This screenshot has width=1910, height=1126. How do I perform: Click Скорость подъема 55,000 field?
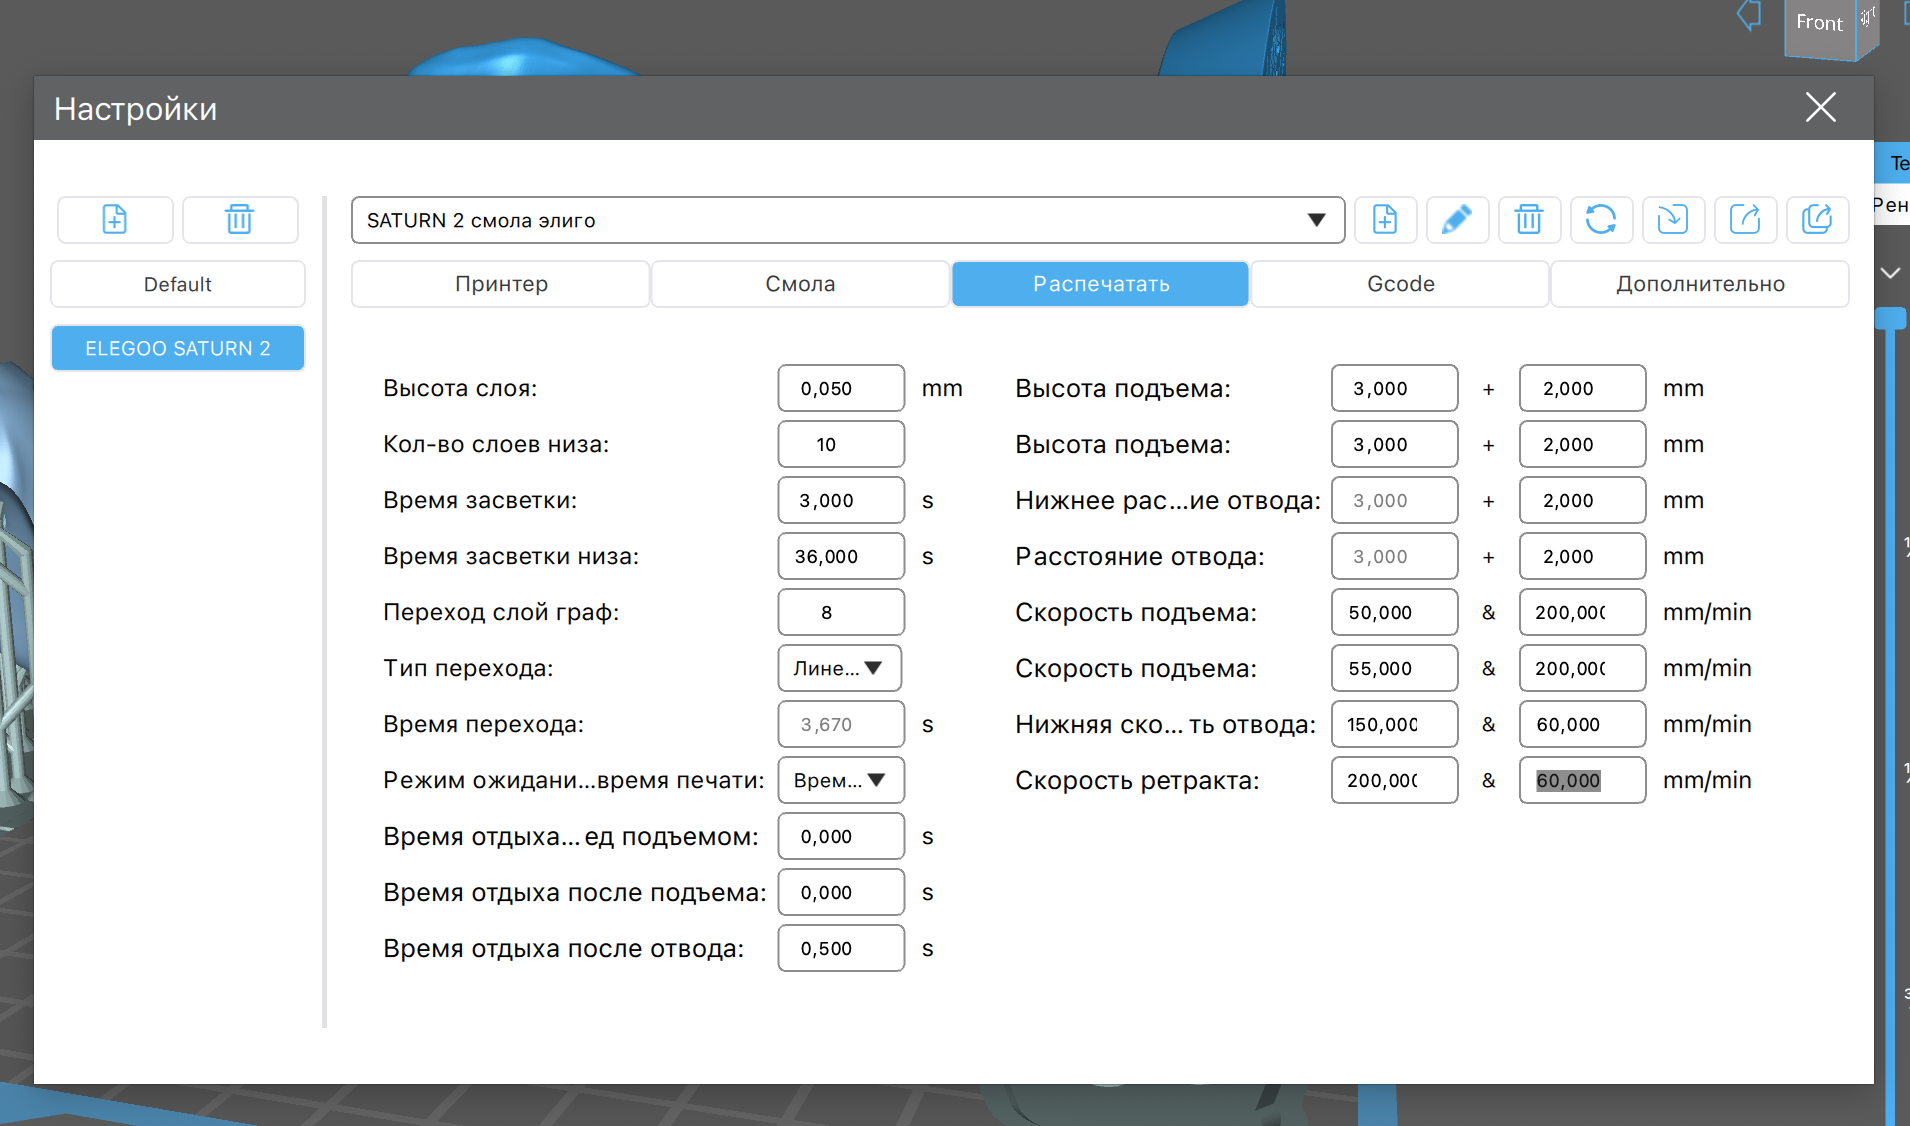(1394, 668)
